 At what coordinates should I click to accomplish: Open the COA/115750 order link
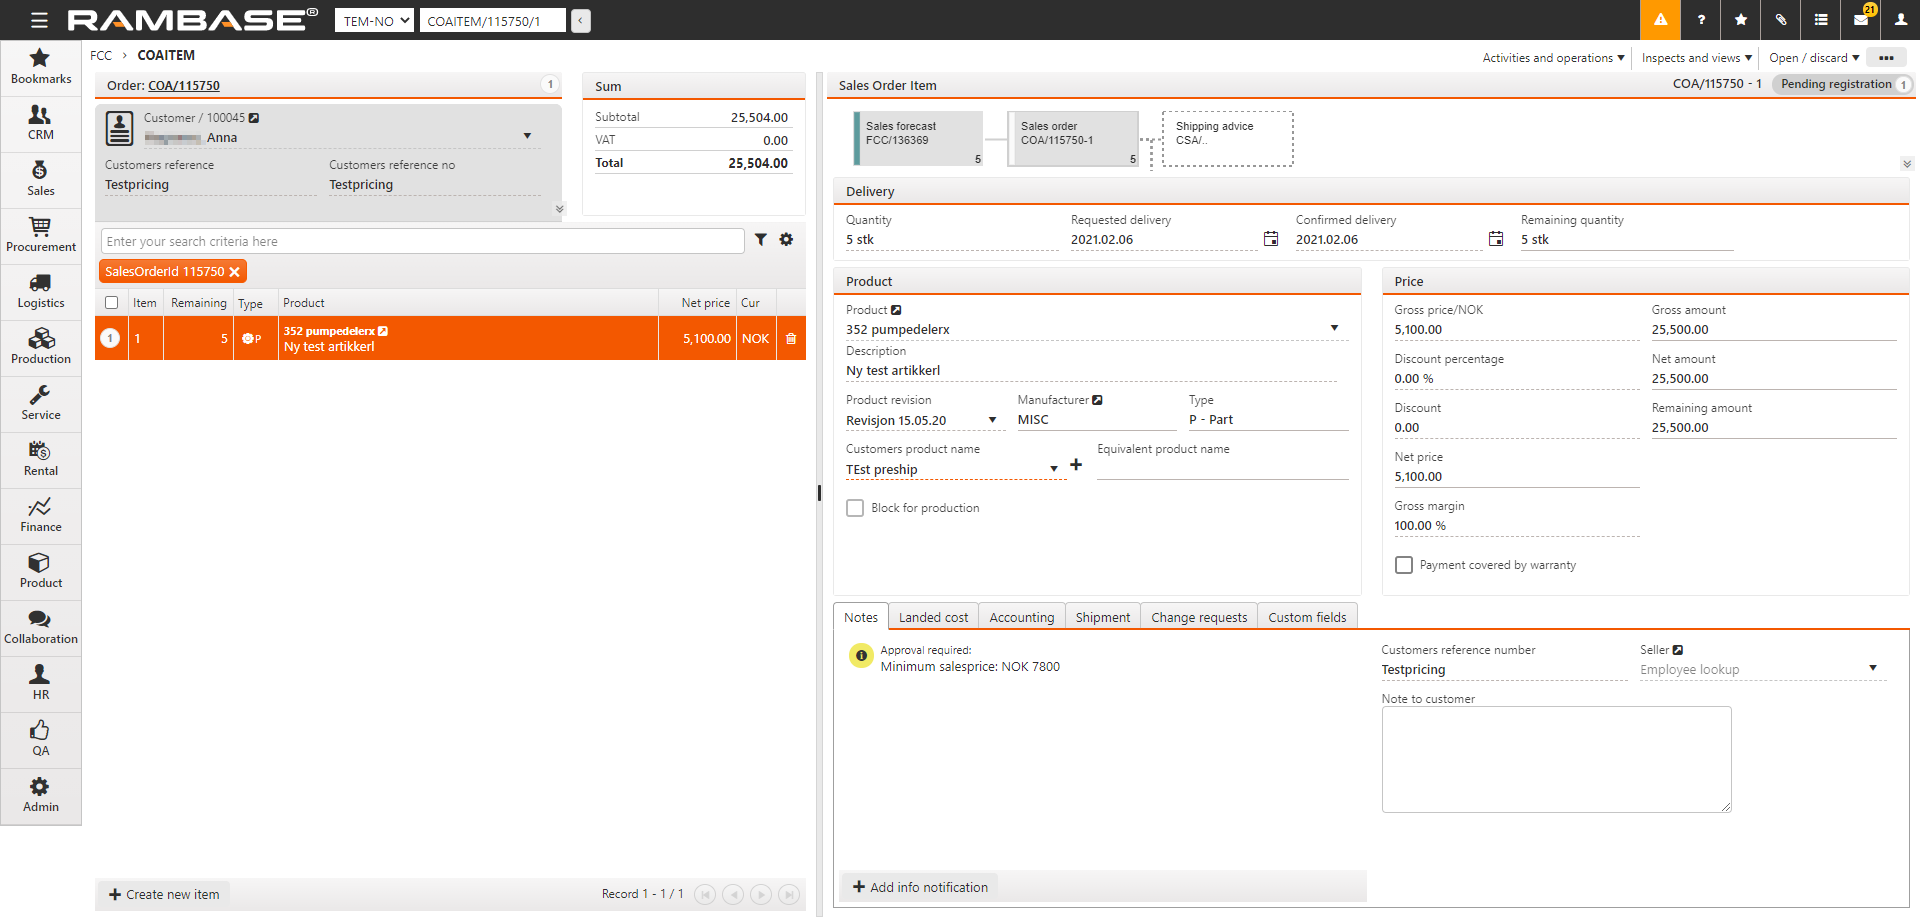(x=184, y=86)
